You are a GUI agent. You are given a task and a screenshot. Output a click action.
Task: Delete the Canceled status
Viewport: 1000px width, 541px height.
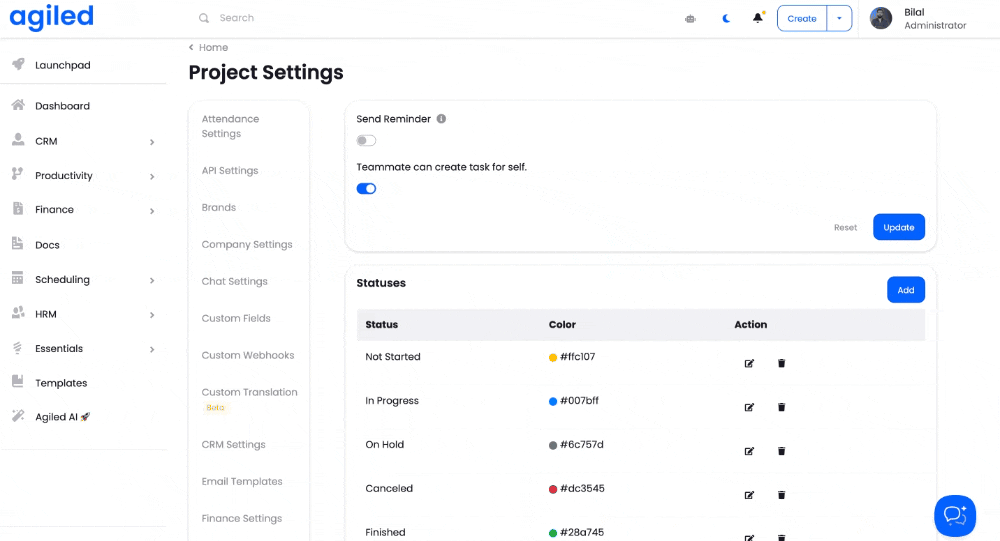click(x=781, y=495)
